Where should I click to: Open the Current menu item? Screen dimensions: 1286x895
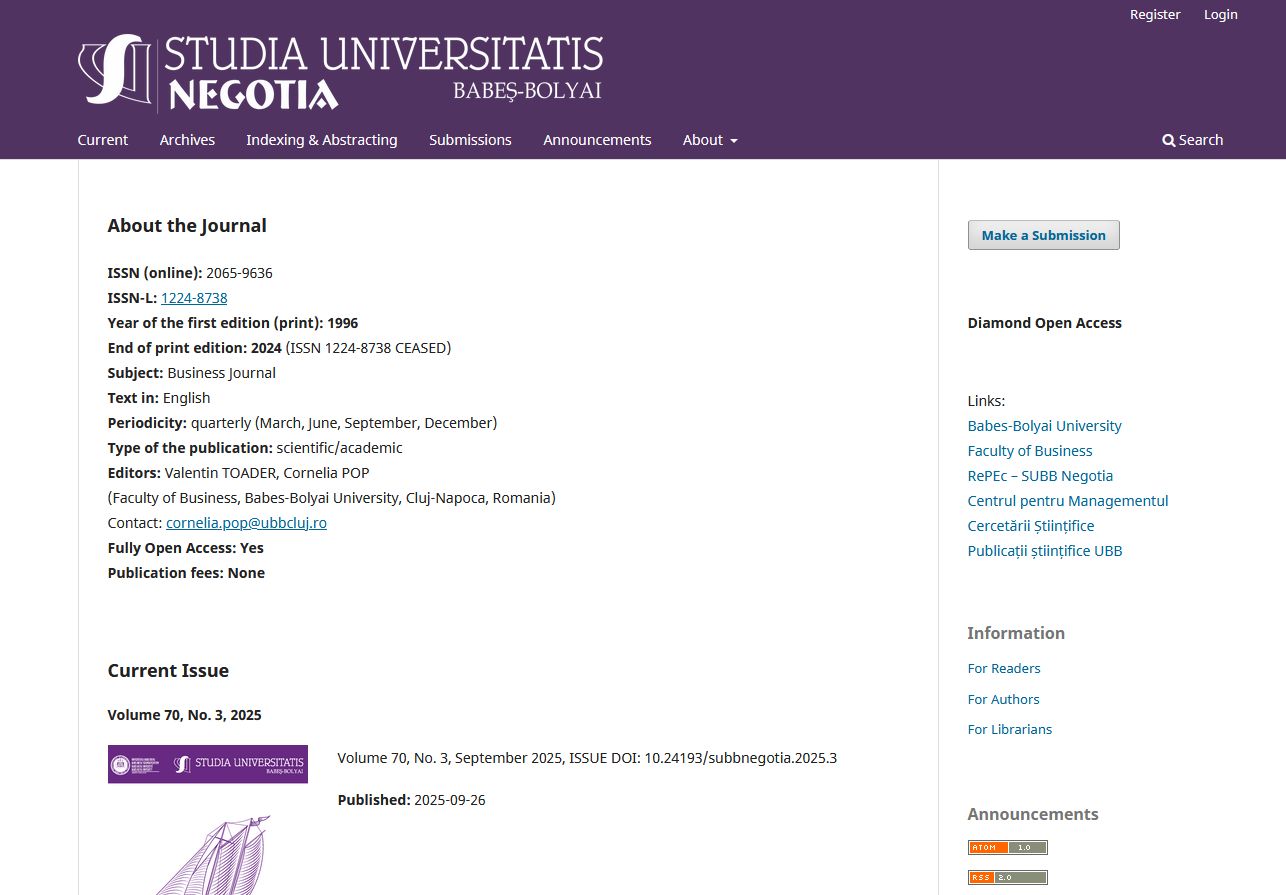pyautogui.click(x=103, y=140)
